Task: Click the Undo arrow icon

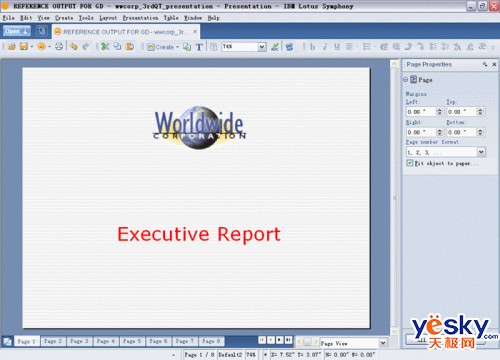Action: [x=74, y=47]
